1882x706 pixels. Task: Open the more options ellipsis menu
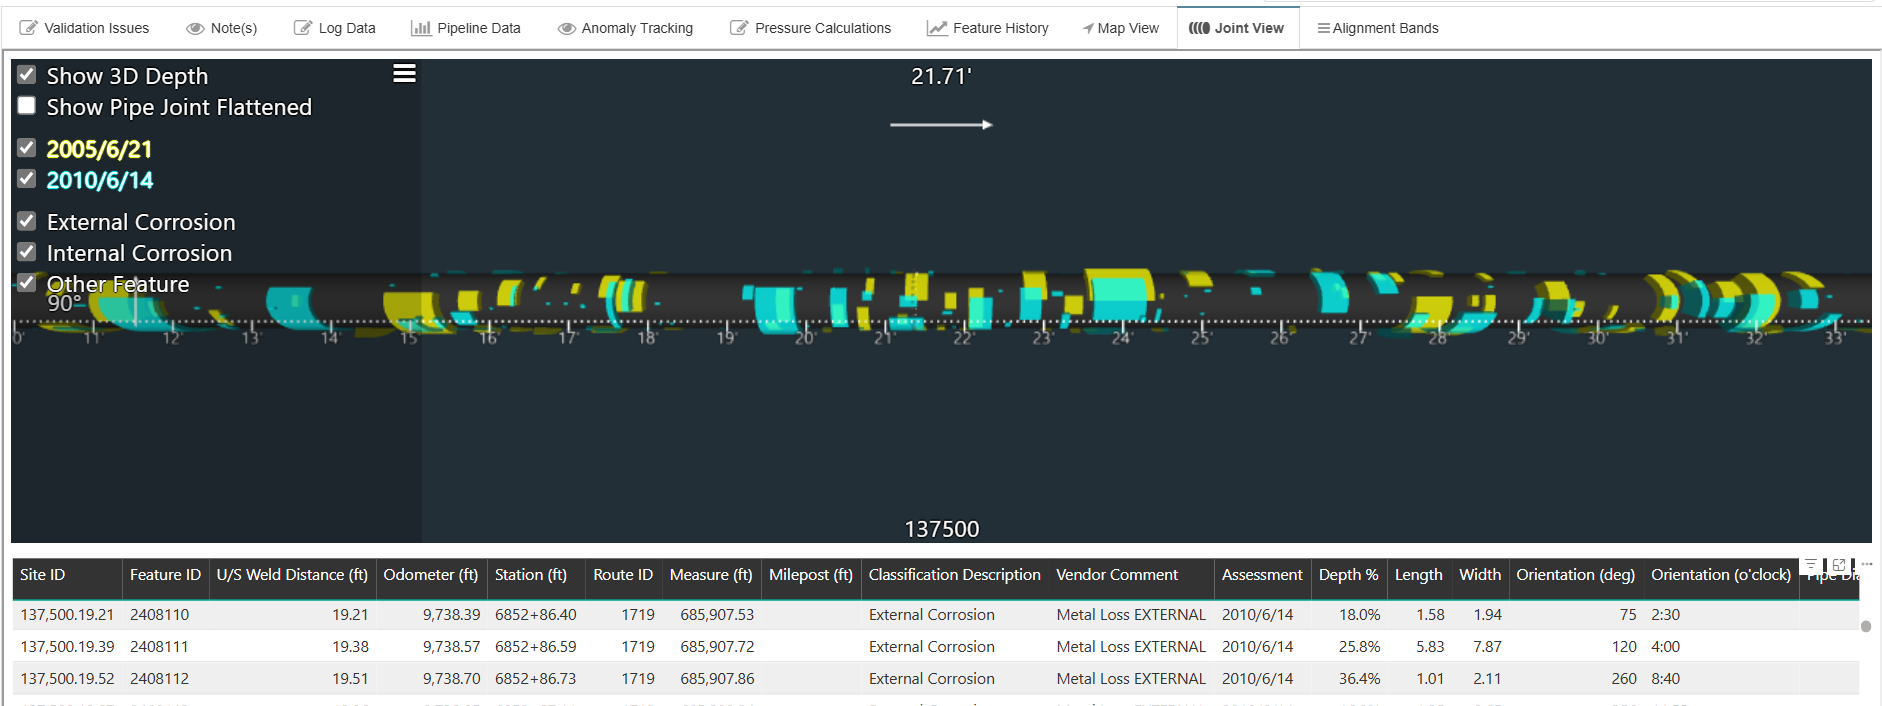[1866, 565]
